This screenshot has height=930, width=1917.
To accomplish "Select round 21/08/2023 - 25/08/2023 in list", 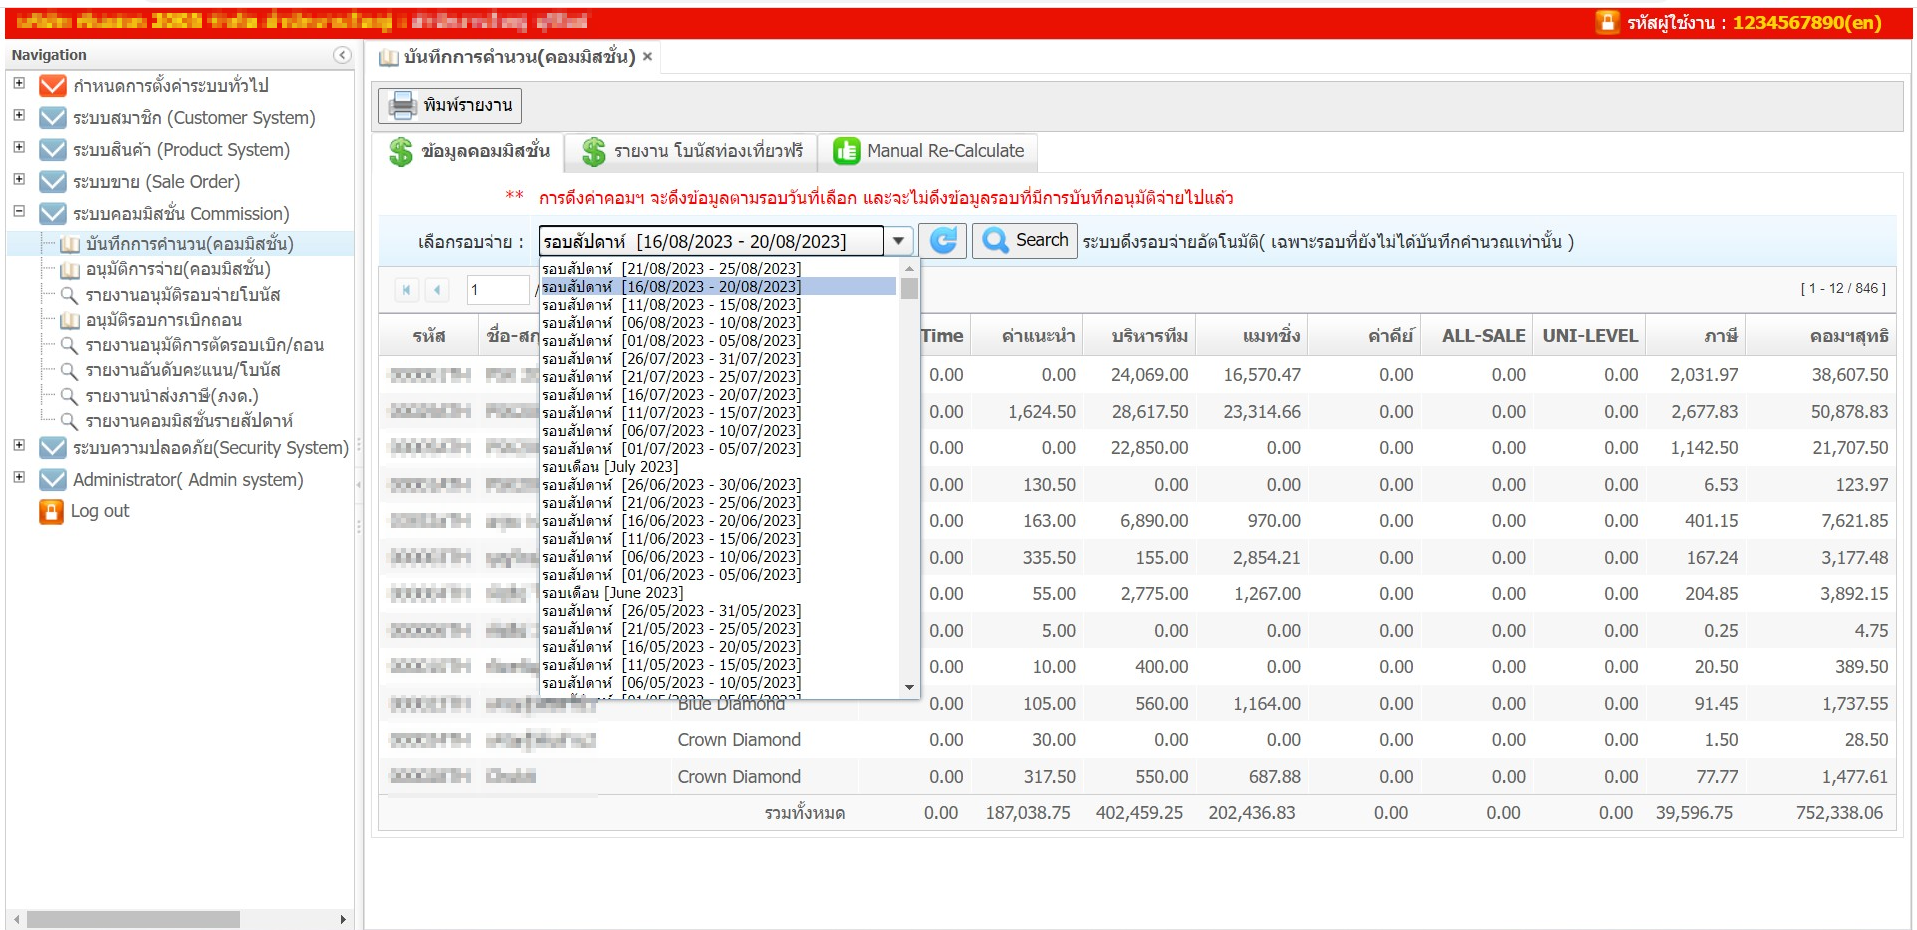I will 671,269.
